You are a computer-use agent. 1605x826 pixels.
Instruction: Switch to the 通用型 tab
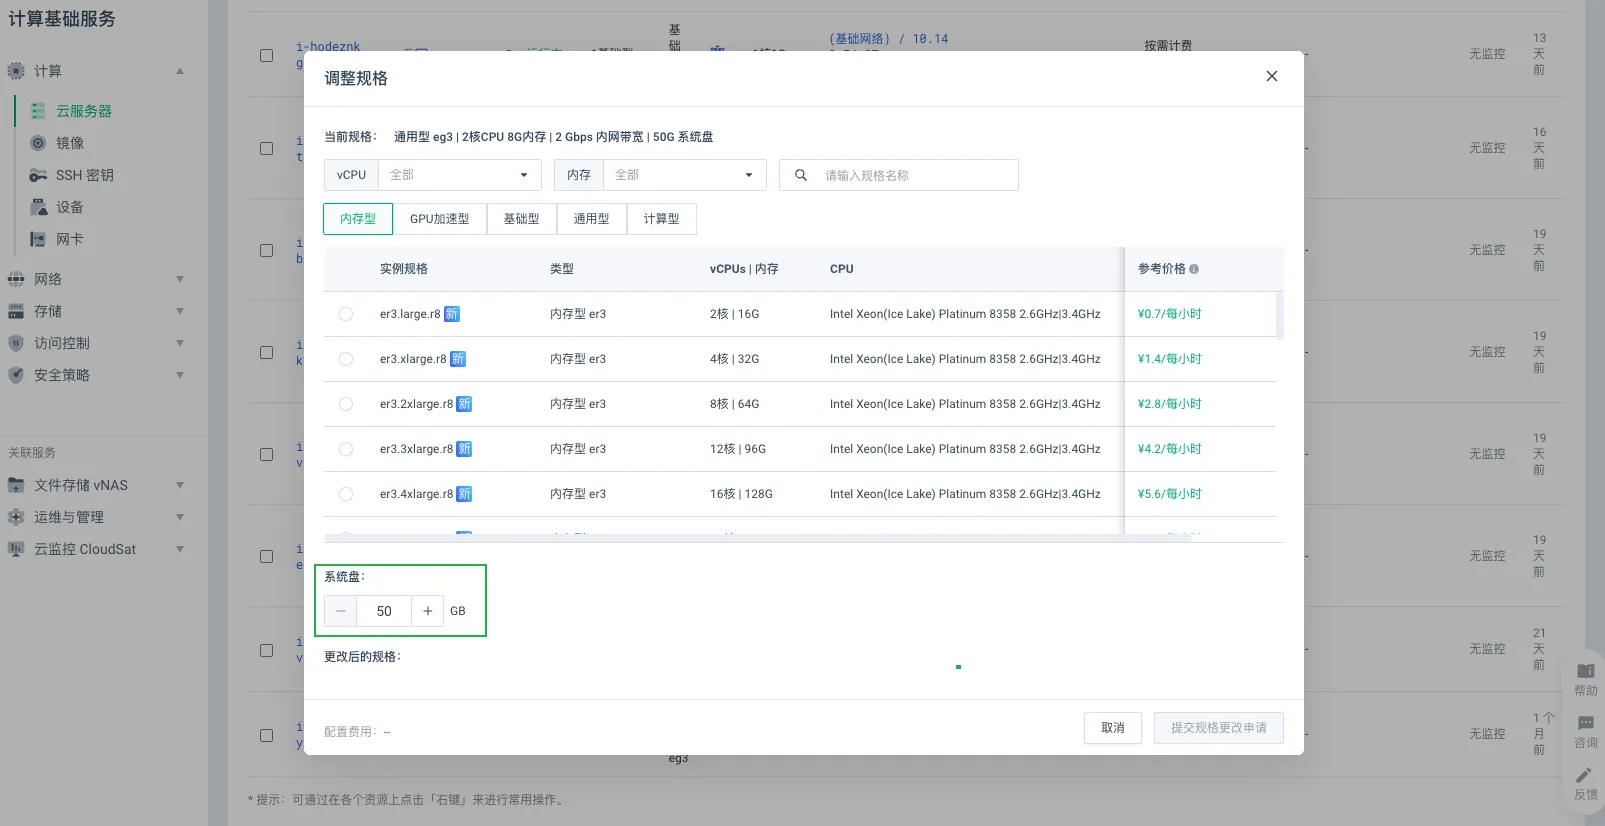592,219
